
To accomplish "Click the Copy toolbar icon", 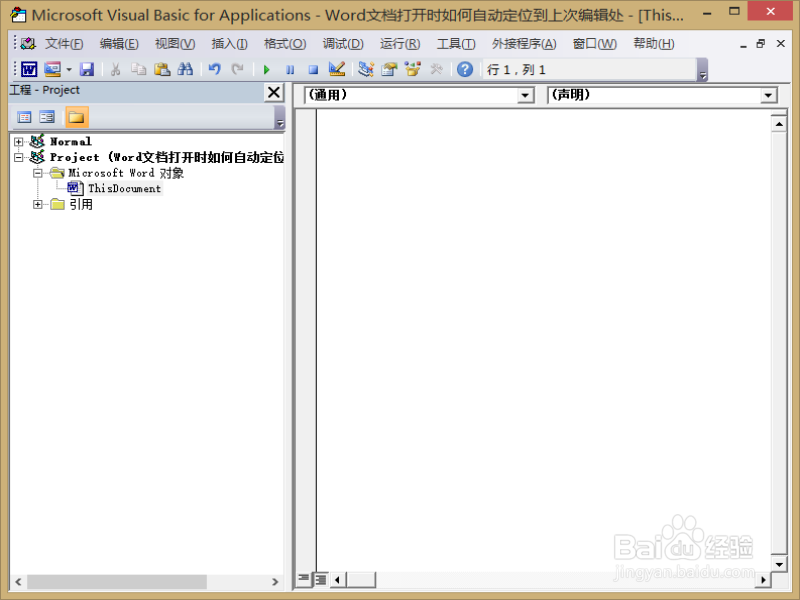I will pyautogui.click(x=138, y=69).
